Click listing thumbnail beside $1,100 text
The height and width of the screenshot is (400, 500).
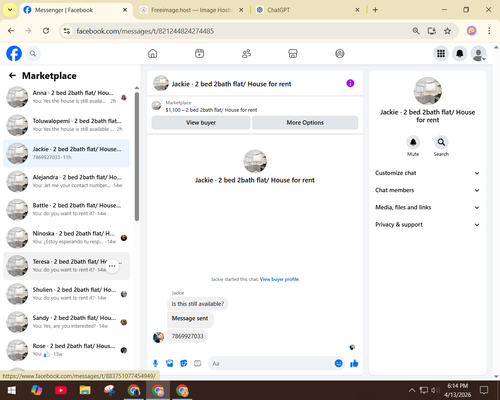click(x=156, y=106)
